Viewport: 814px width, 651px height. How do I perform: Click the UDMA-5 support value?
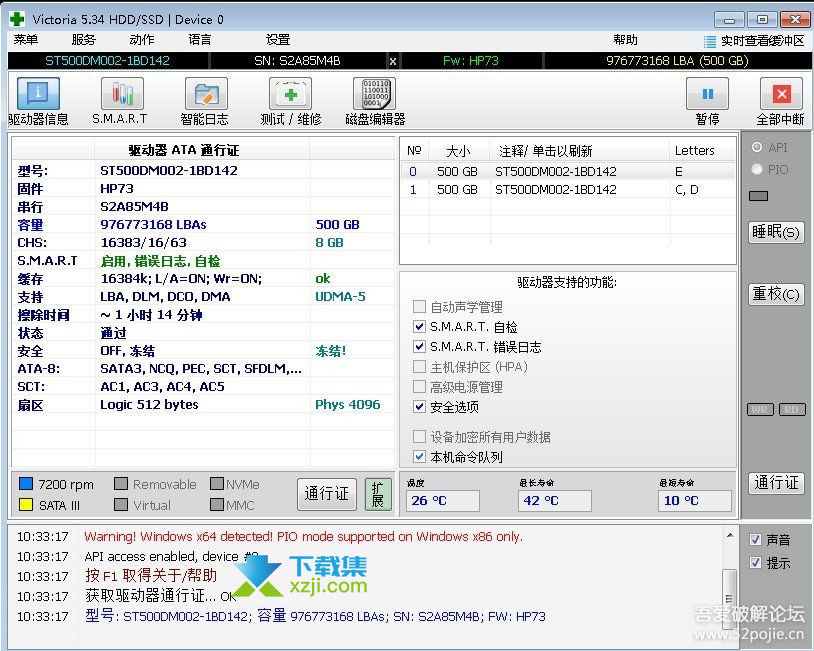click(341, 296)
